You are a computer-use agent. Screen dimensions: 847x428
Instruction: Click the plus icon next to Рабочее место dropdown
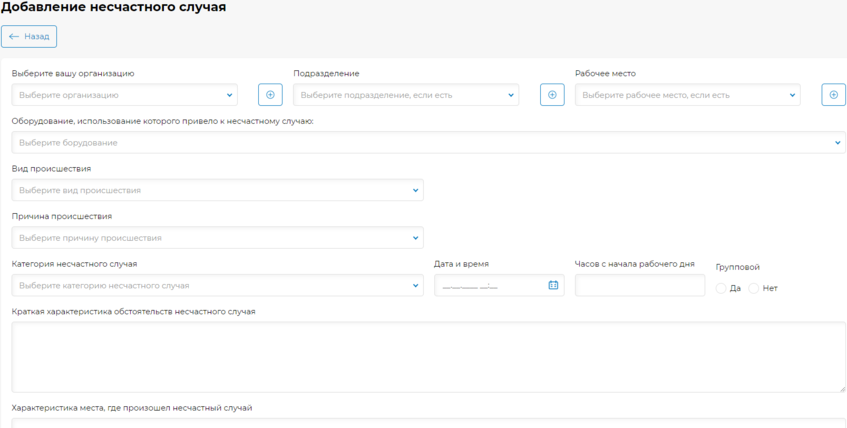pos(833,95)
